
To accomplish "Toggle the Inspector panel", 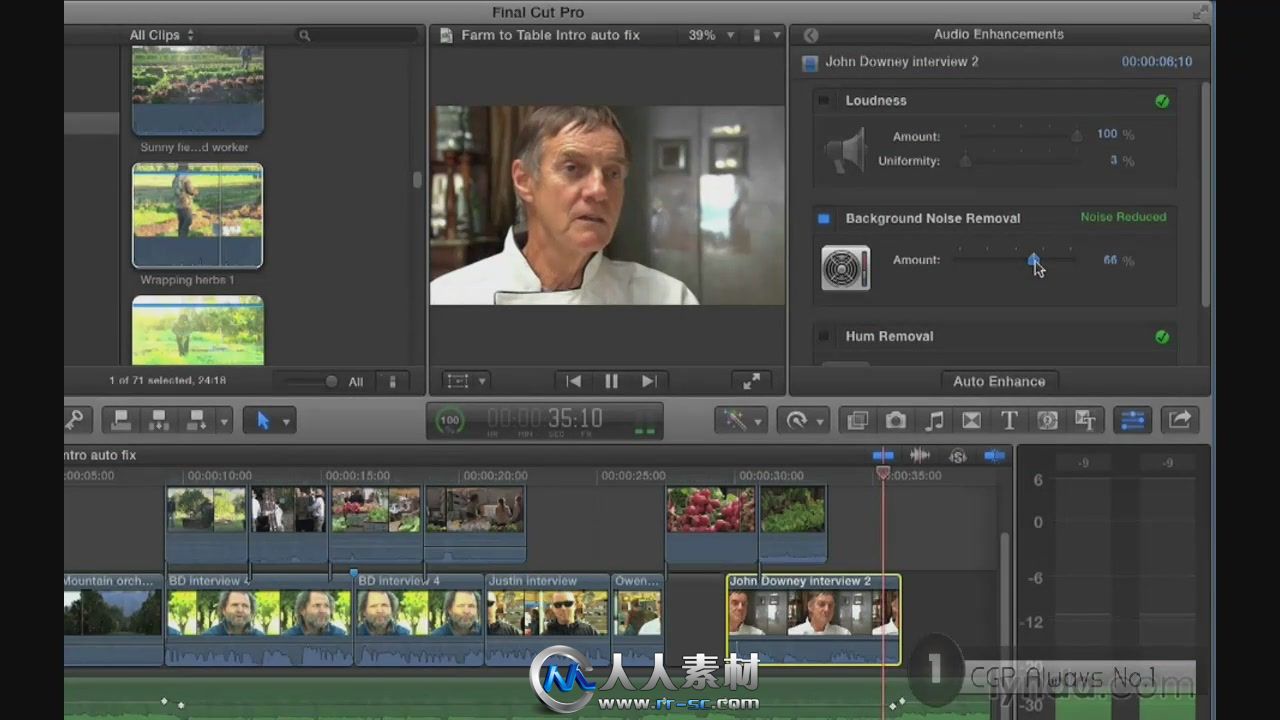I will [1132, 421].
